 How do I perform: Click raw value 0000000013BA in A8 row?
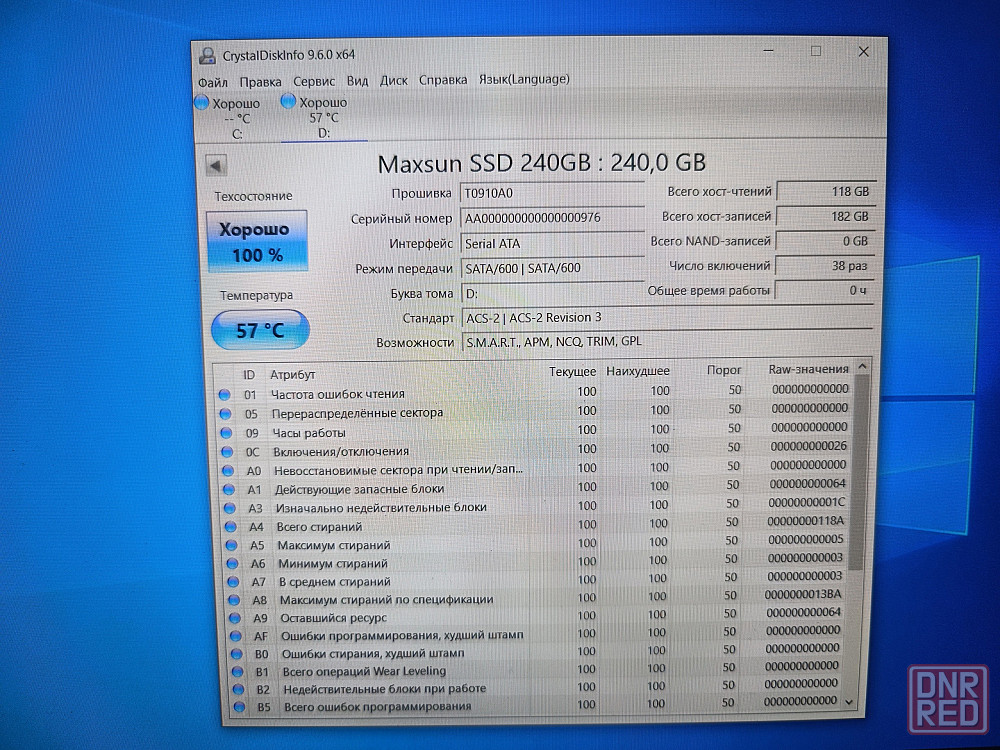[803, 594]
